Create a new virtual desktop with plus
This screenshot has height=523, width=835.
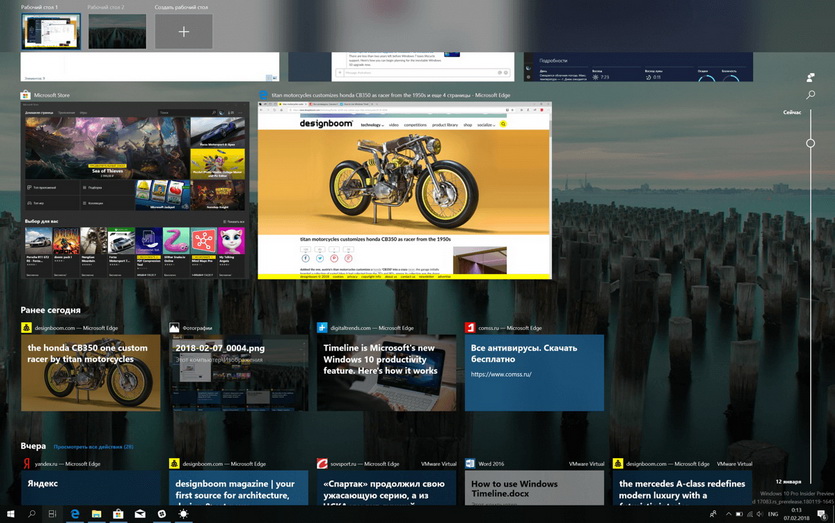(184, 32)
